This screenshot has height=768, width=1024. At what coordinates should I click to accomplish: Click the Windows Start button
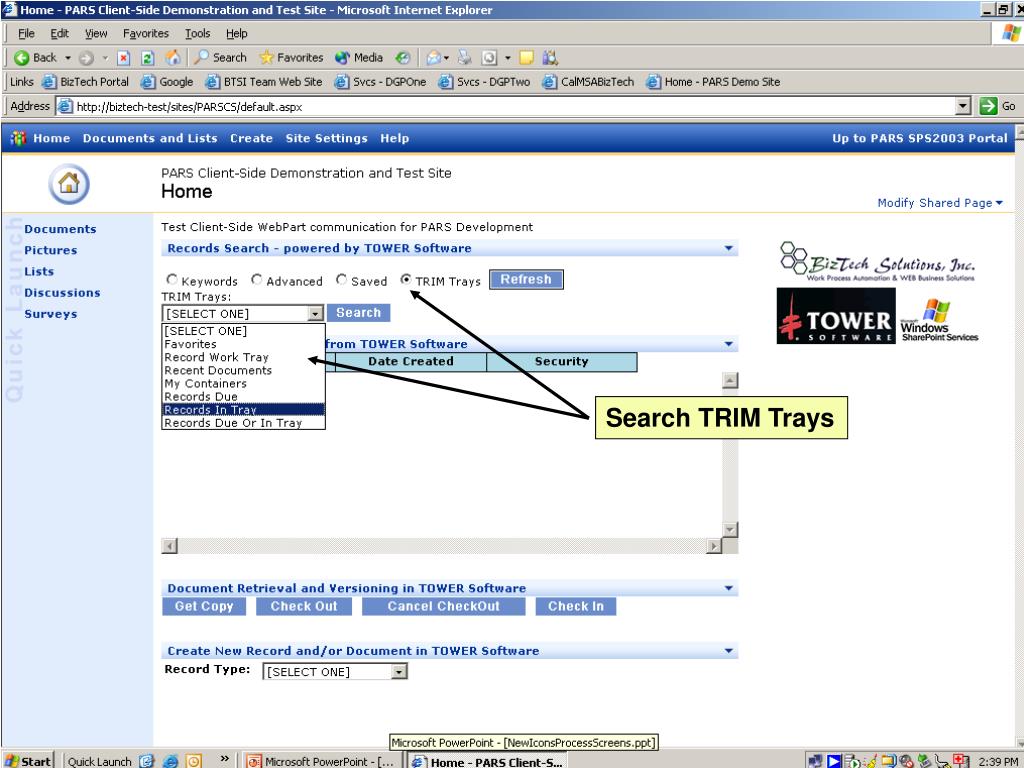click(x=28, y=760)
